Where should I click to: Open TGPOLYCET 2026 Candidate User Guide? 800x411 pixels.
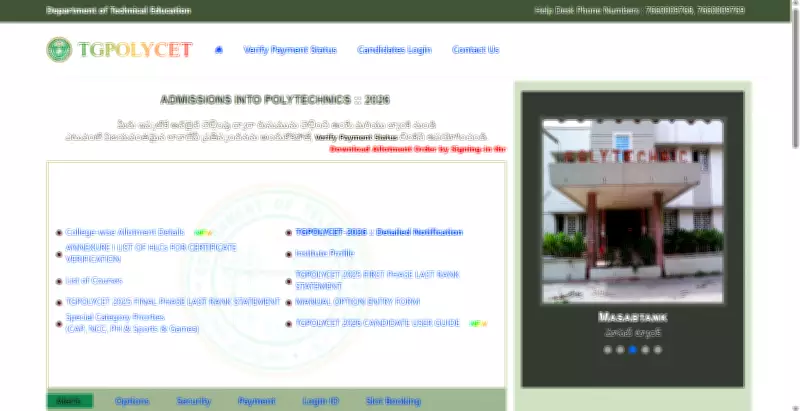click(378, 323)
